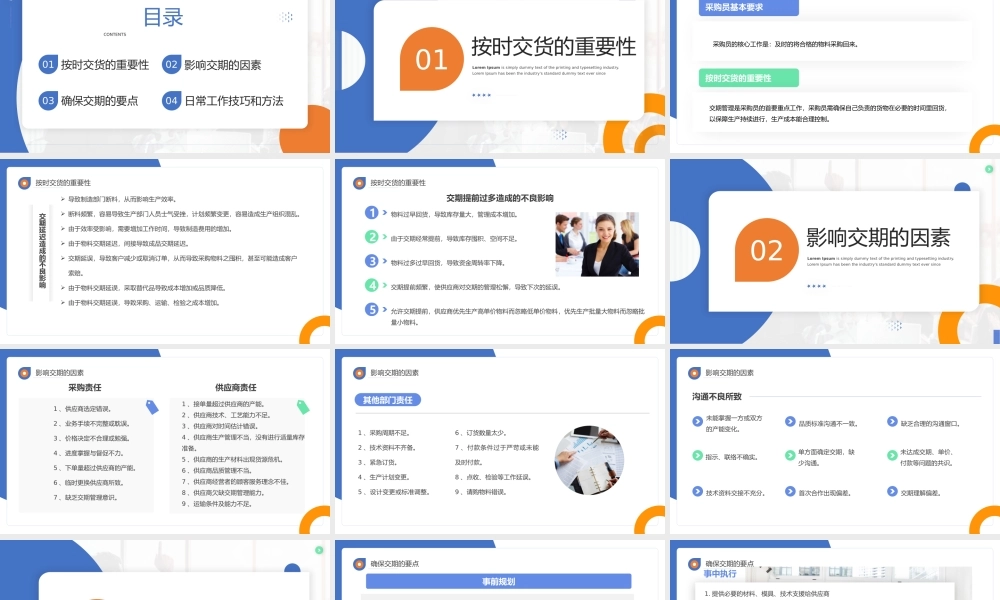Image resolution: width=1000 pixels, height=600 pixels.
Task: Click arrow bullet beside 交期理解偏差
Action: 892,492
